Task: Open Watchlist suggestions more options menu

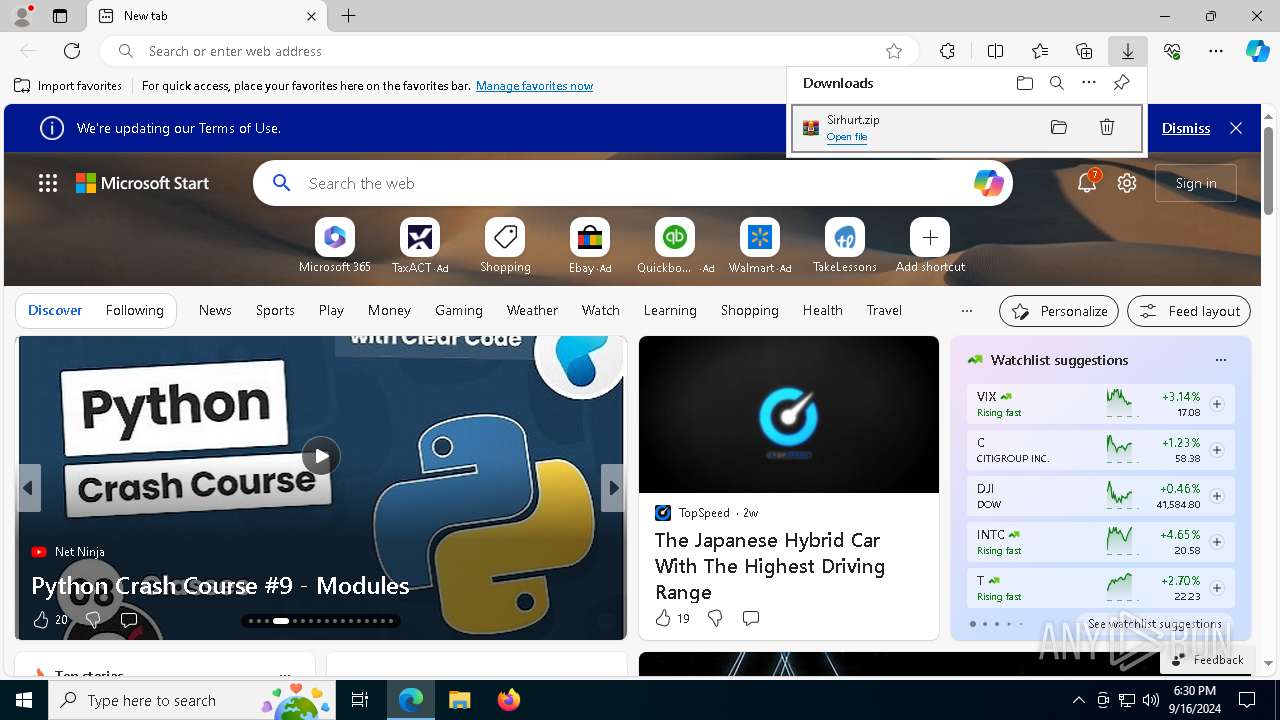Action: [x=1220, y=360]
